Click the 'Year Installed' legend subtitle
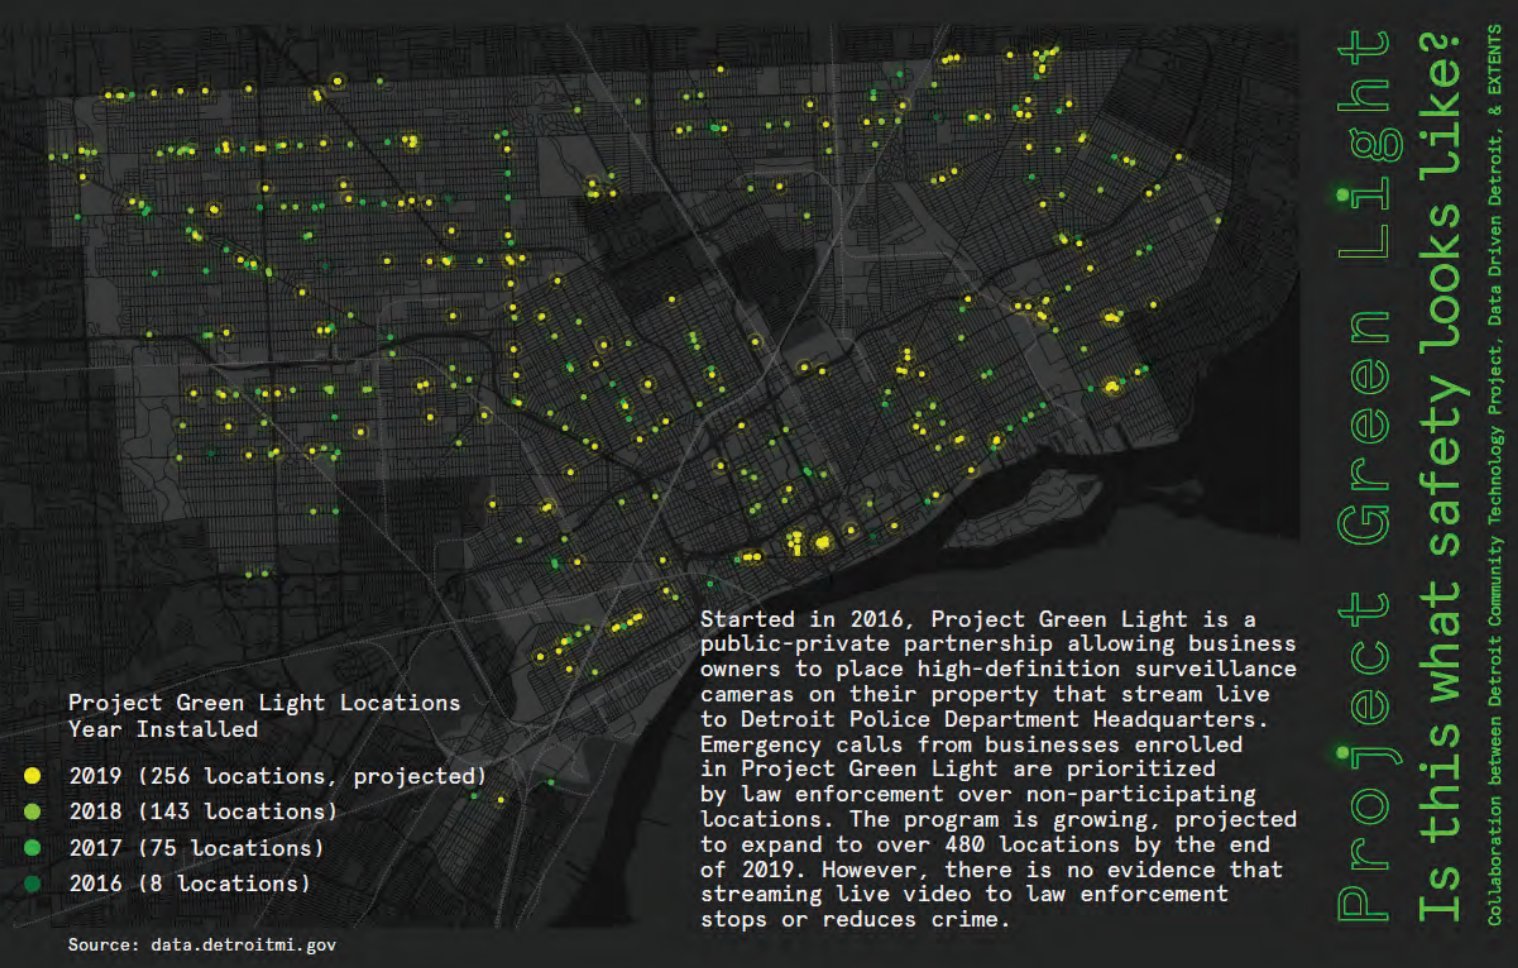1518x968 pixels. [x=163, y=729]
